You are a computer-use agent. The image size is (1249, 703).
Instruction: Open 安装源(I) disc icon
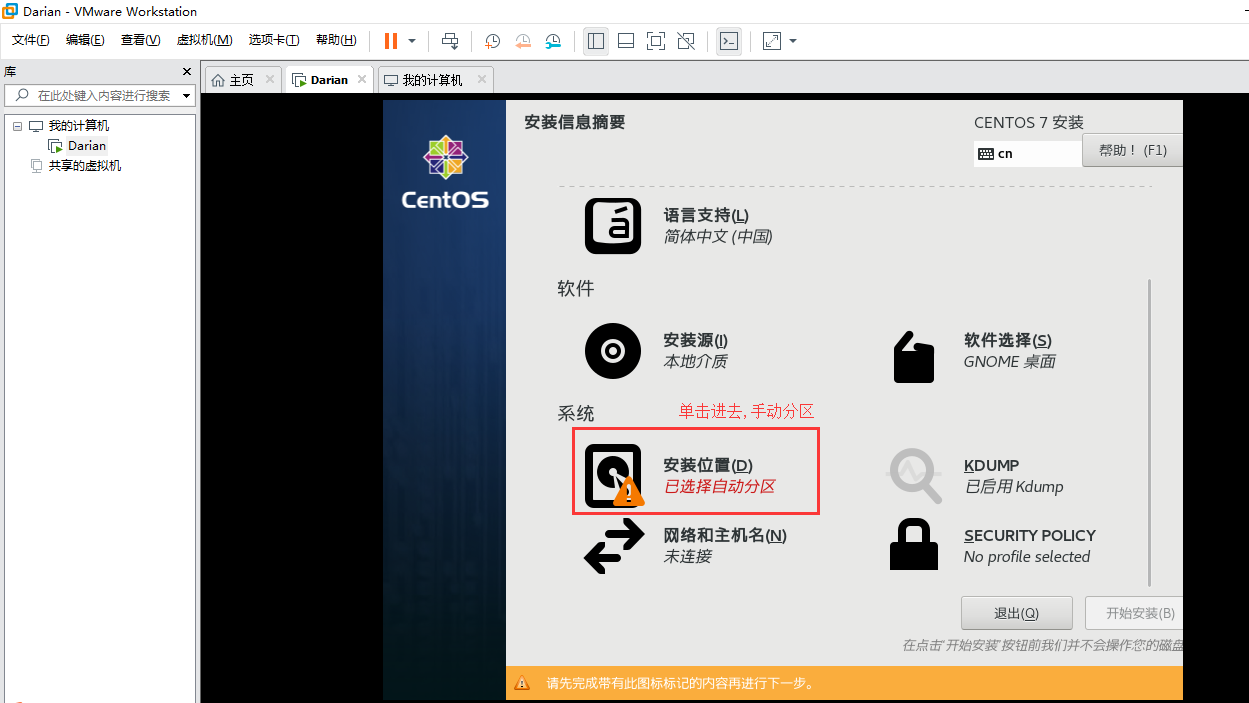pyautogui.click(x=613, y=351)
